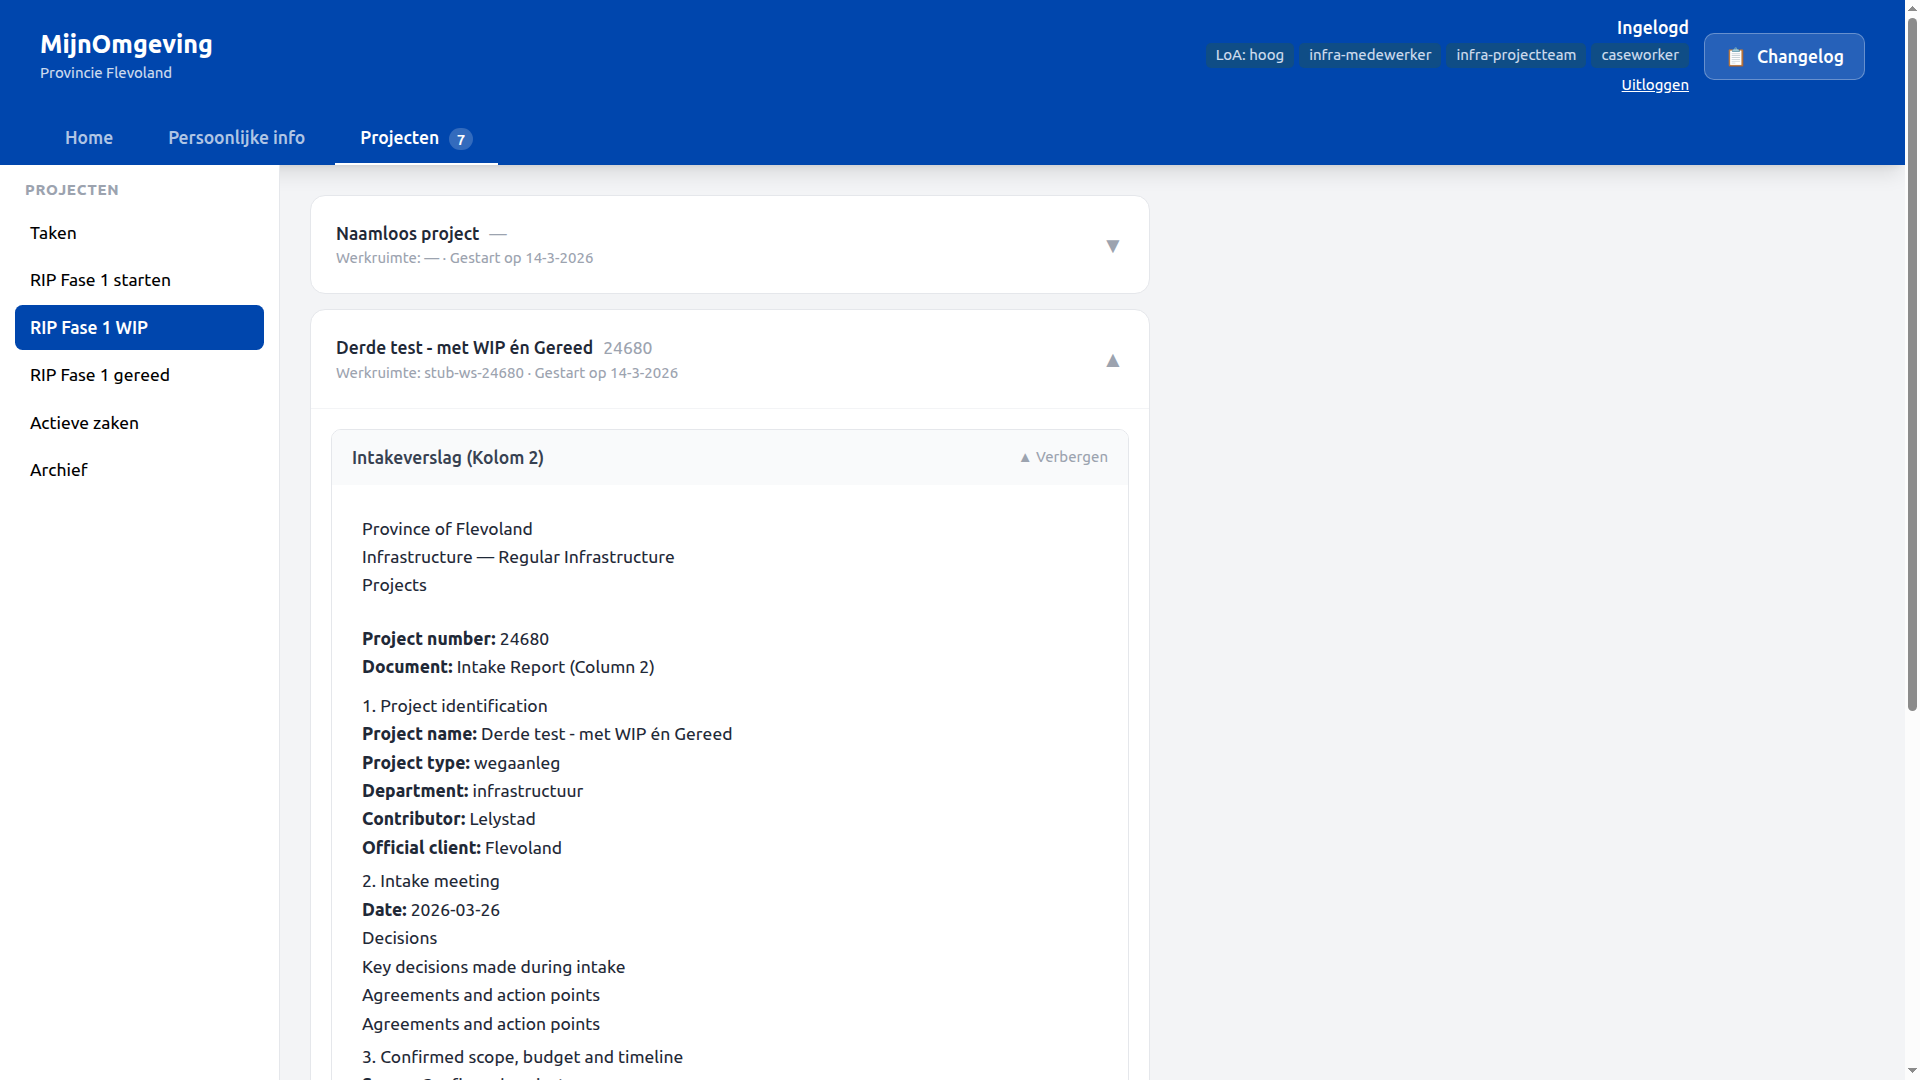1920x1080 pixels.
Task: Toggle the caseworker role badge
Action: (1640, 55)
